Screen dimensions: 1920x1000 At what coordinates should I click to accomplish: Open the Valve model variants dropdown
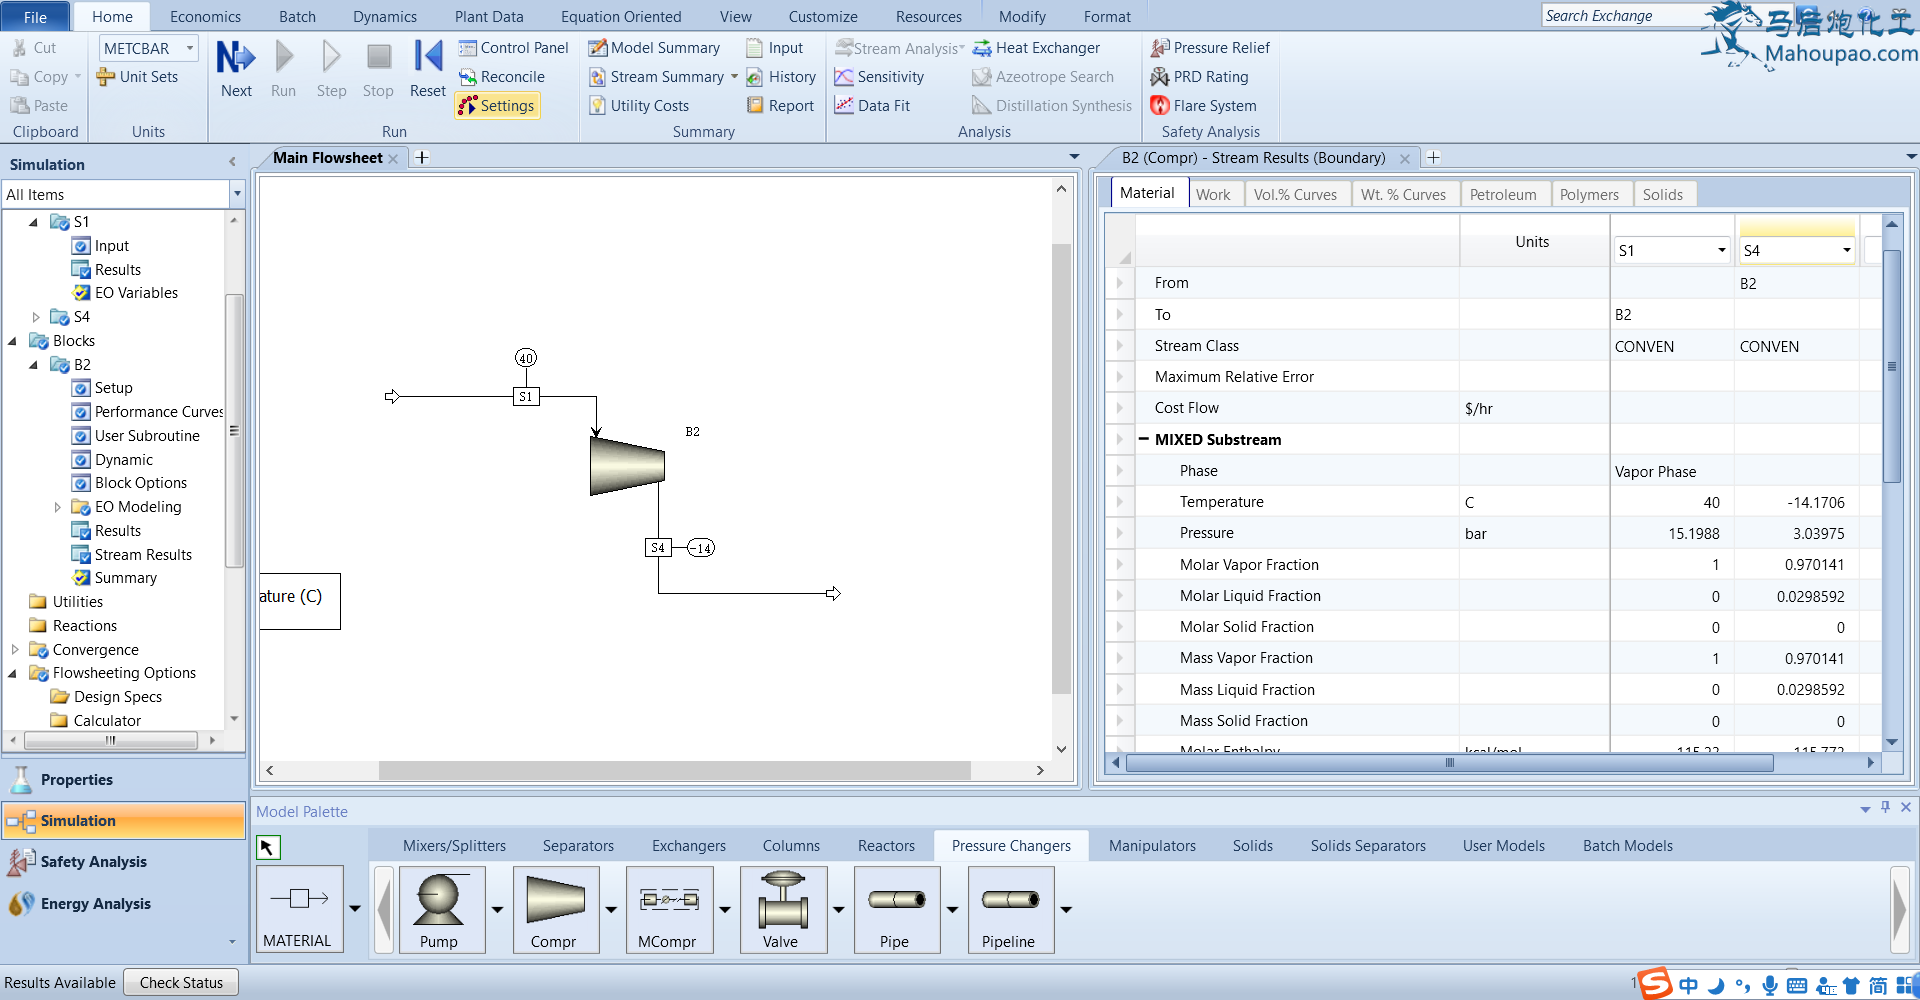pos(839,910)
